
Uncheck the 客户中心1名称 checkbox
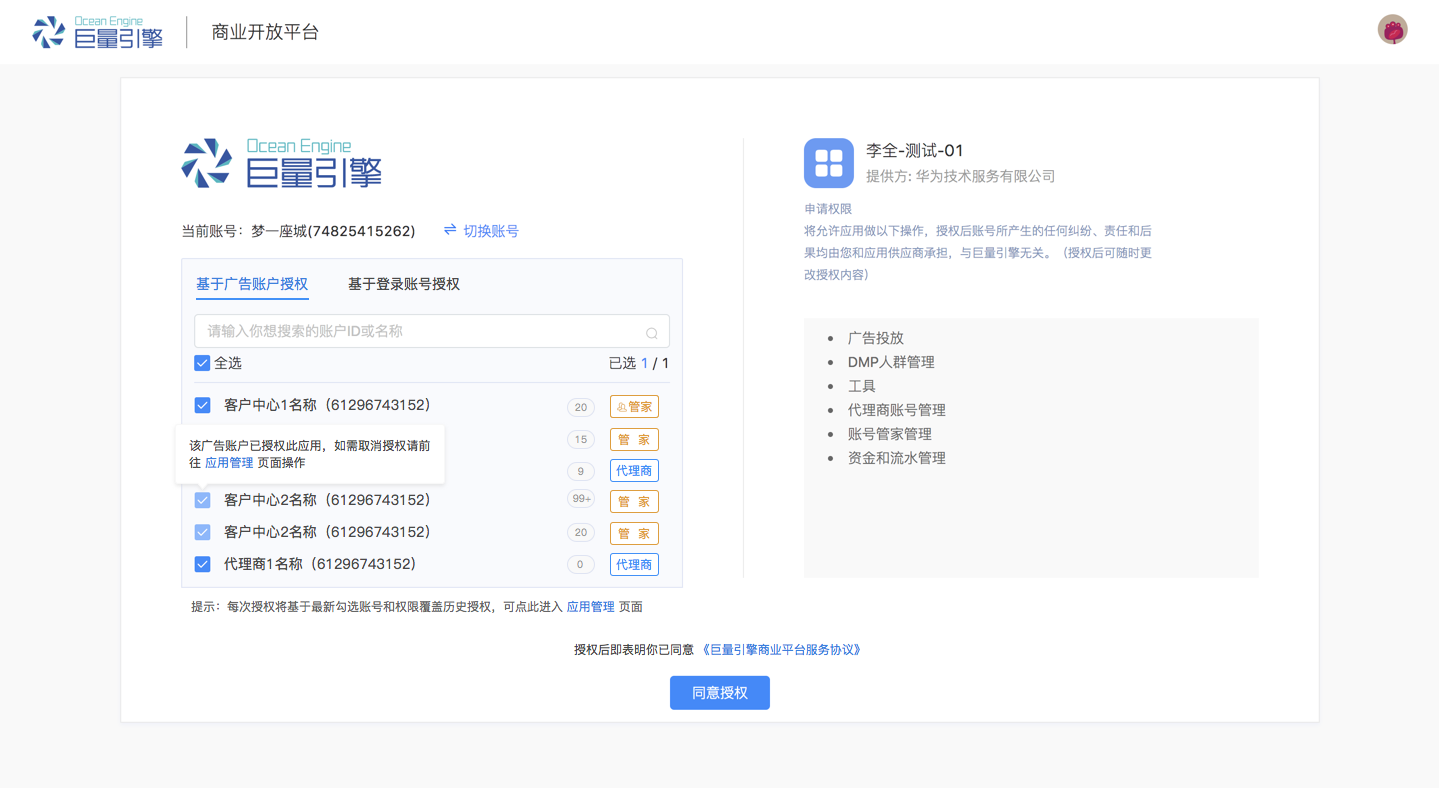[x=202, y=405]
